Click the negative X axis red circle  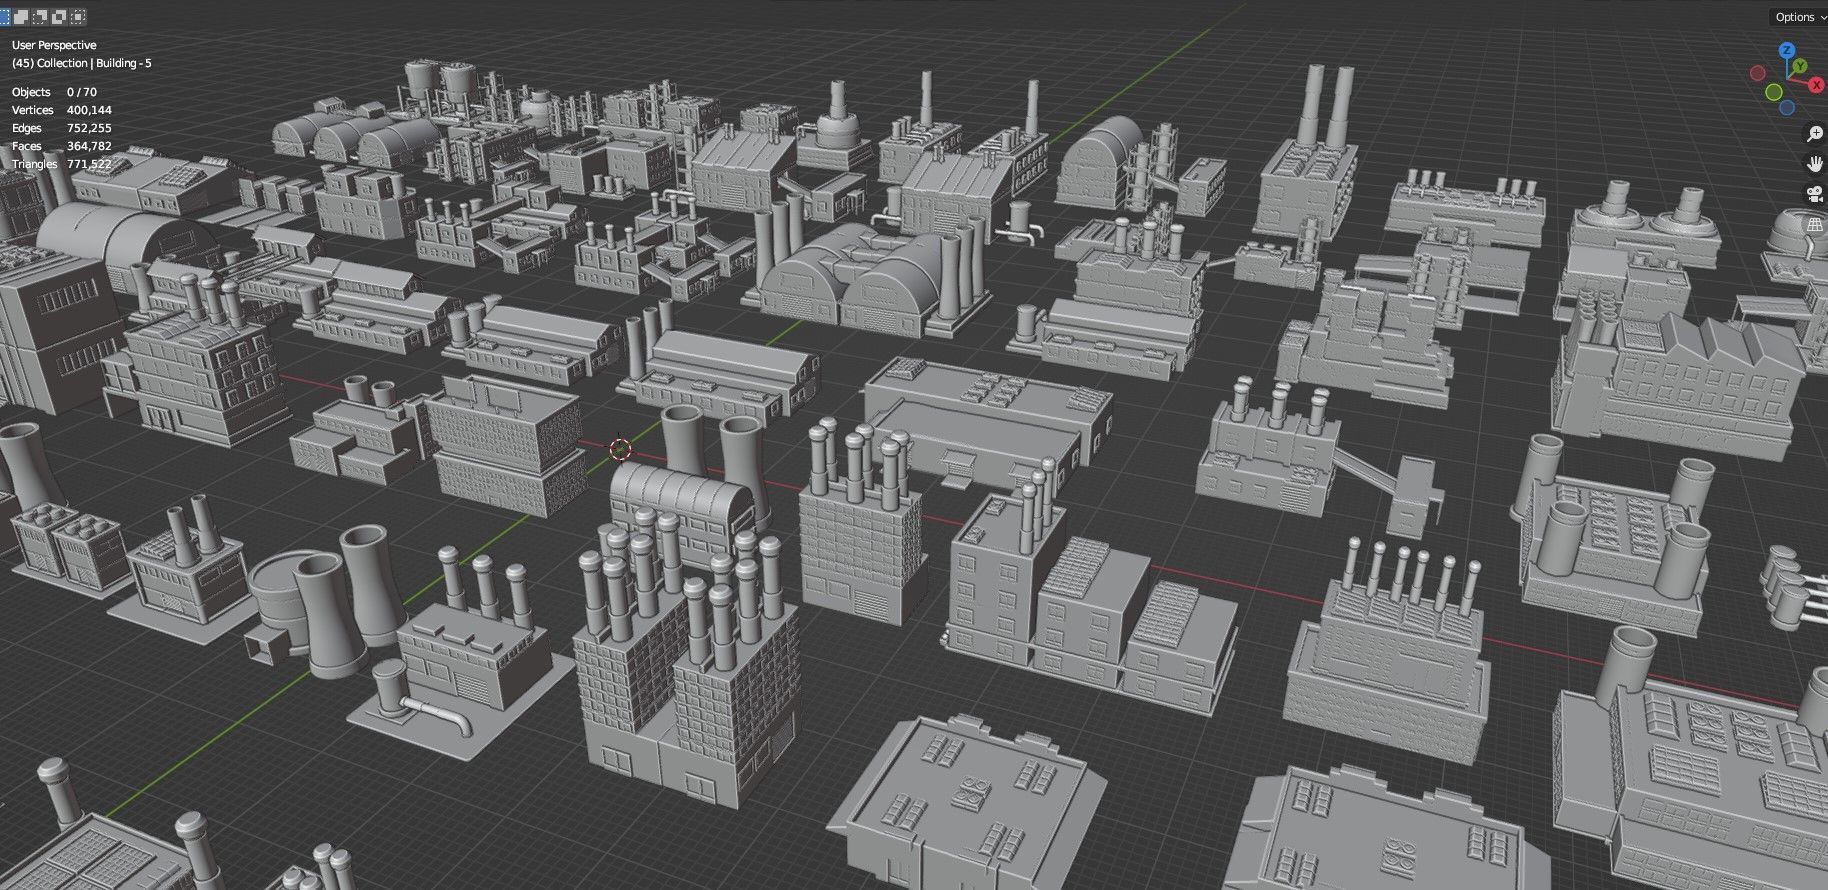click(1758, 73)
